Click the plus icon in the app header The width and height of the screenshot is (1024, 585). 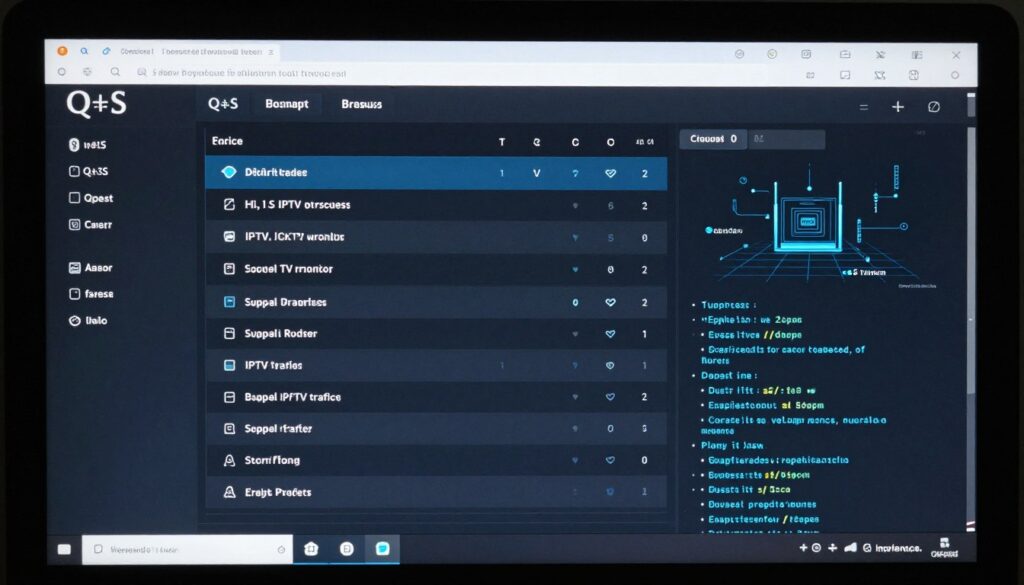898,106
